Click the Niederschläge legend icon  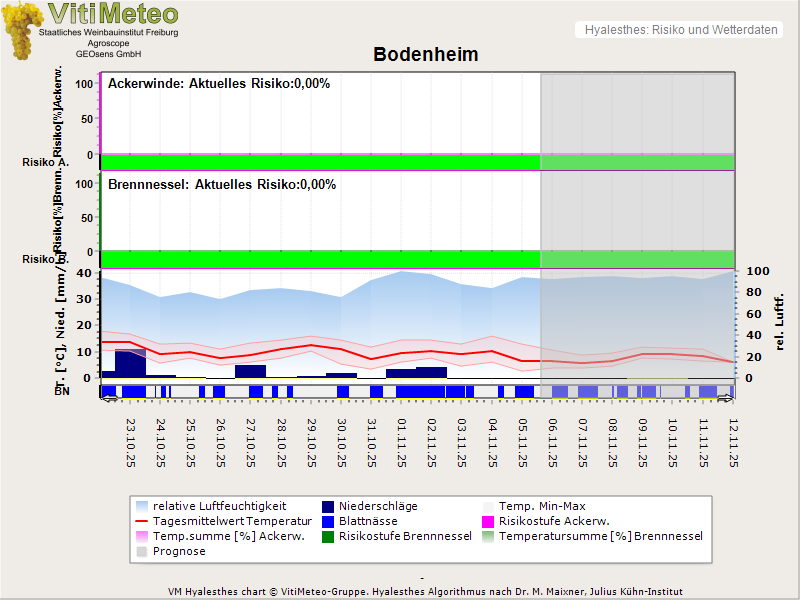[326, 506]
